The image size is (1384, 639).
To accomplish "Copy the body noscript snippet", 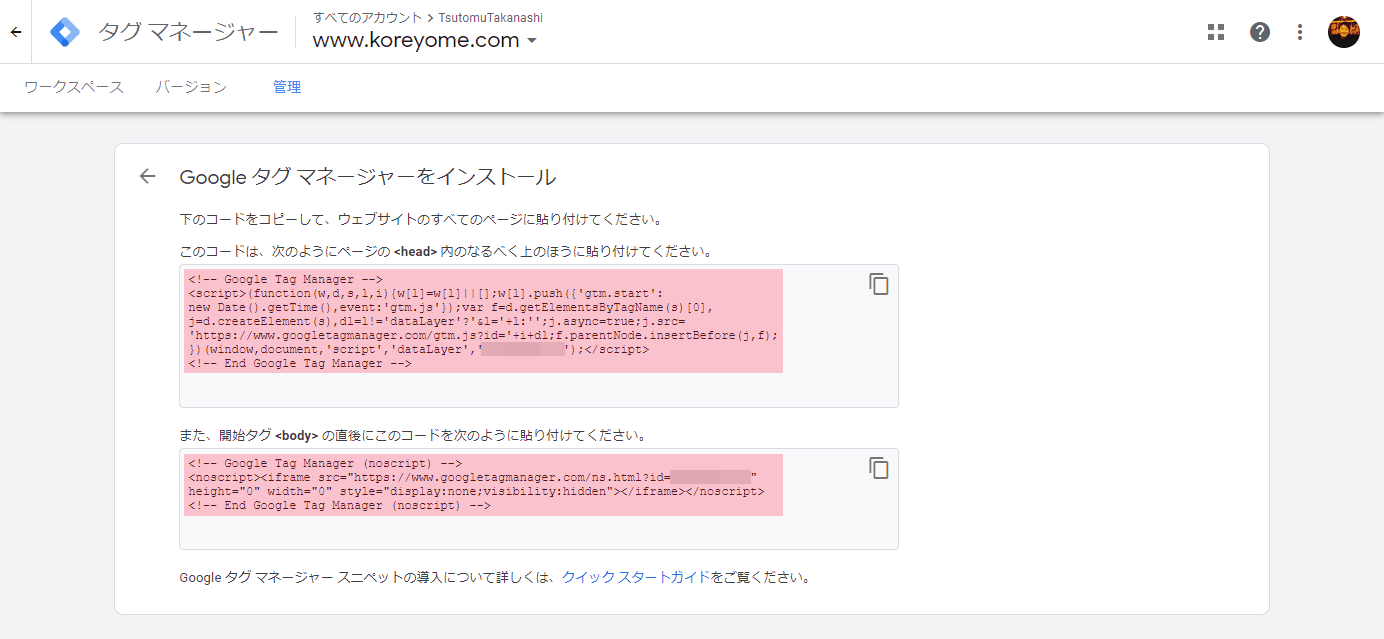I will [x=878, y=468].
